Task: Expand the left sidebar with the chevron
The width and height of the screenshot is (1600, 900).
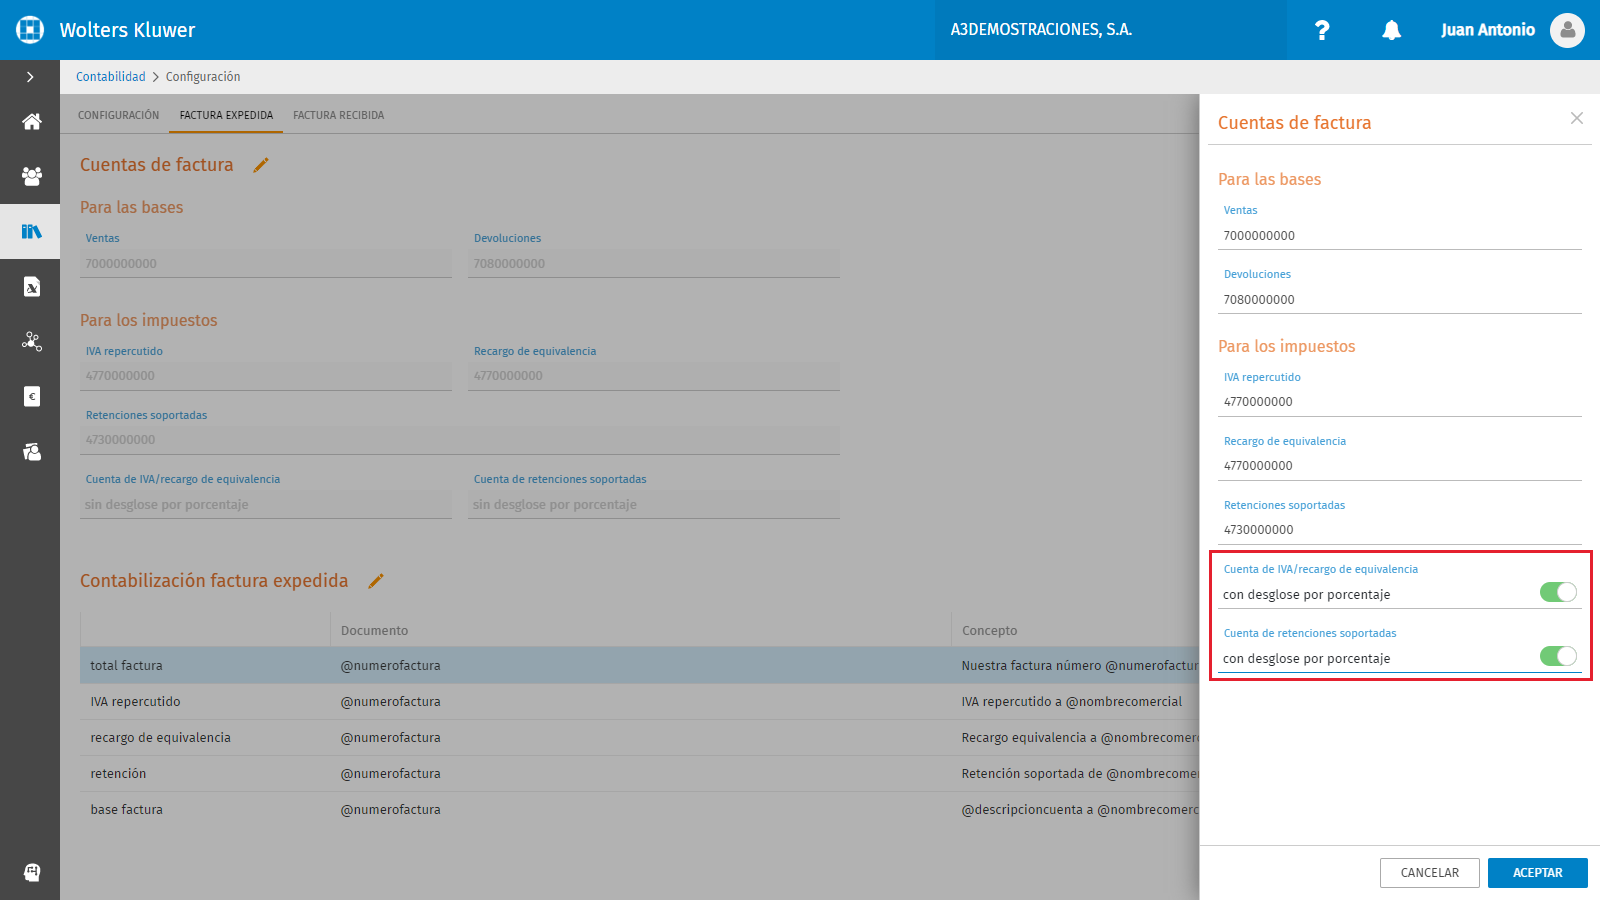Action: 30,77
